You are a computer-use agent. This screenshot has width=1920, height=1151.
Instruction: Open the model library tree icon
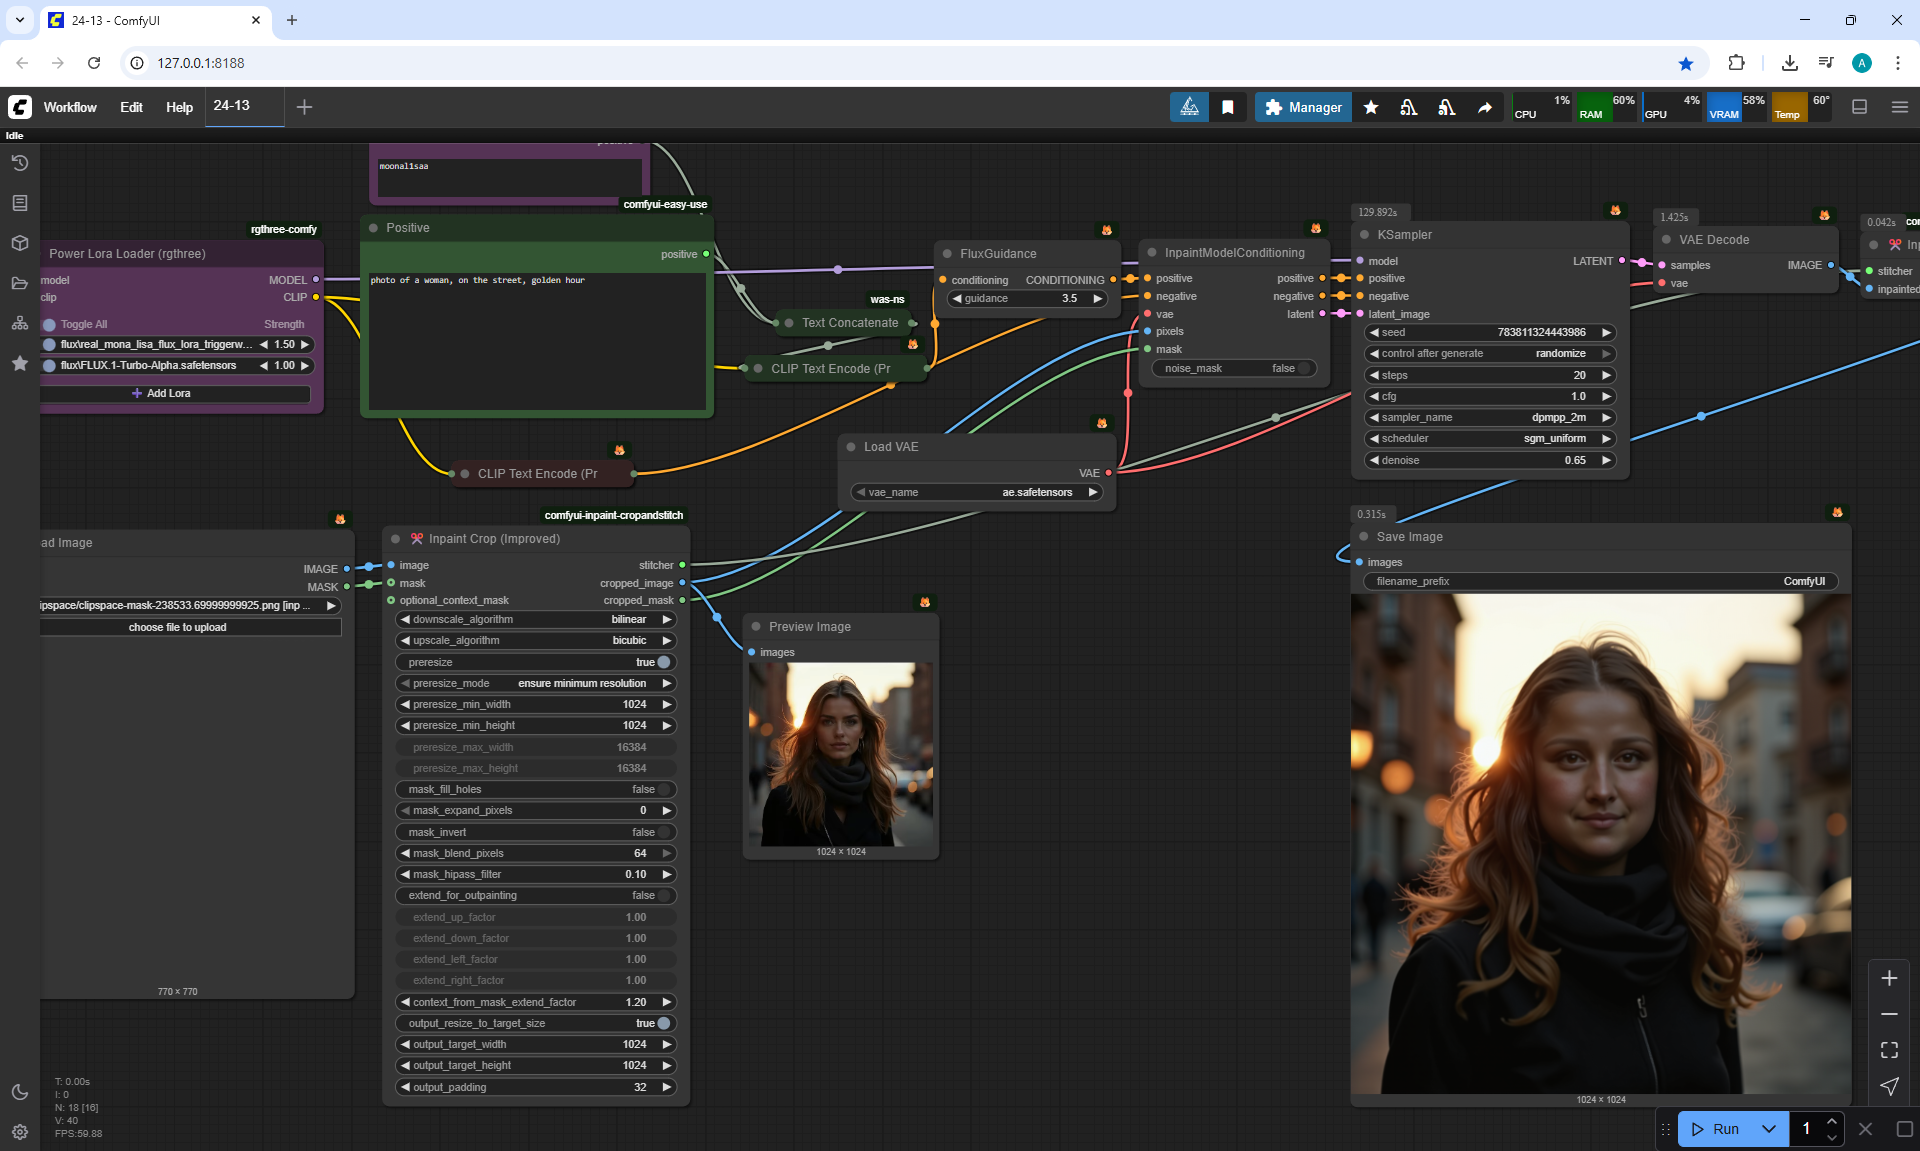click(x=19, y=323)
